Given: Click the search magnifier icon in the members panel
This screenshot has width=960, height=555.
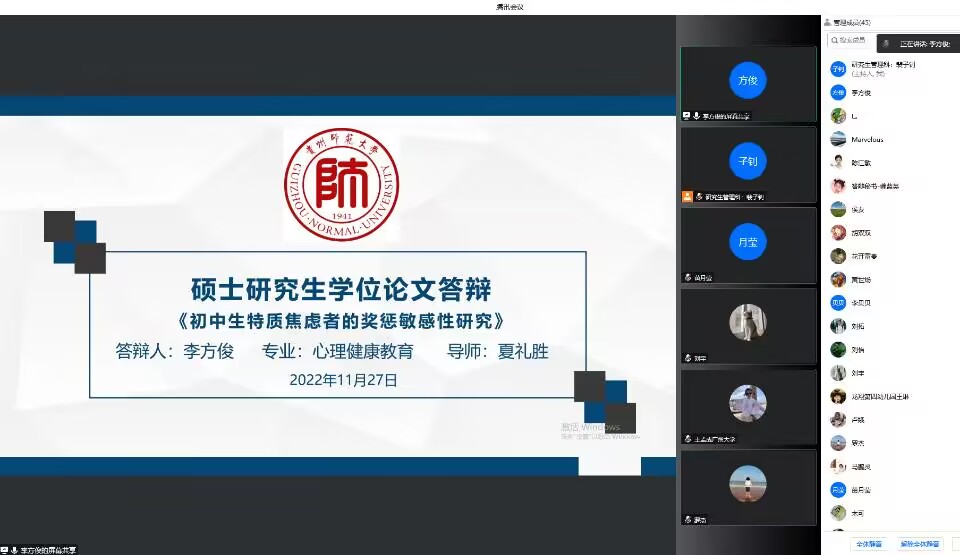Looking at the screenshot, I should [834, 40].
